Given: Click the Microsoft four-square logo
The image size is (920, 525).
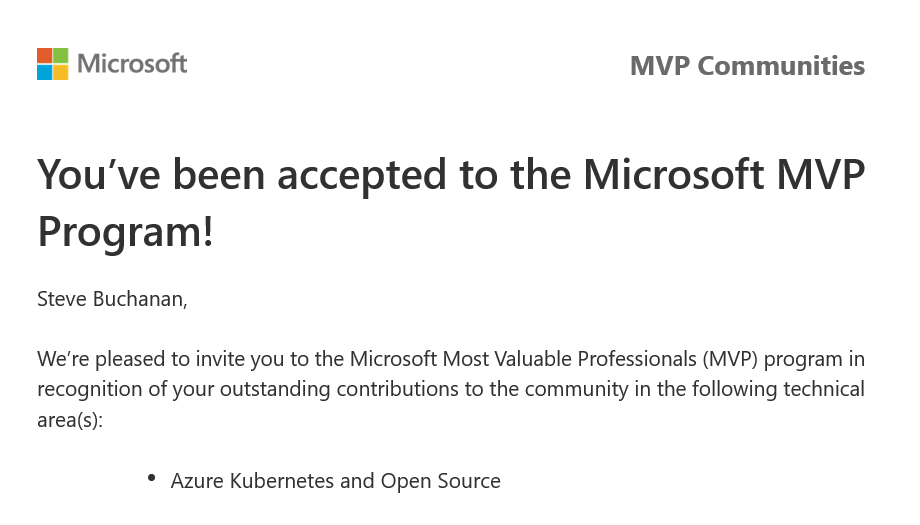Looking at the screenshot, I should (52, 64).
